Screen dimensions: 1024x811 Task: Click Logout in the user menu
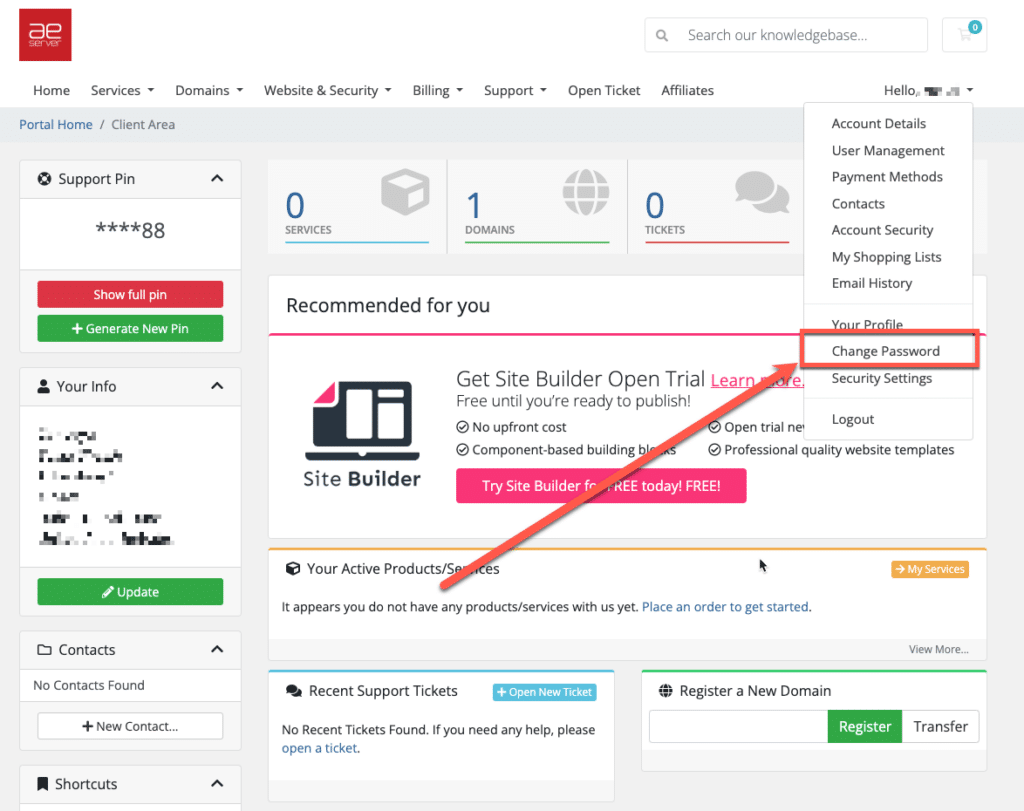pos(852,419)
